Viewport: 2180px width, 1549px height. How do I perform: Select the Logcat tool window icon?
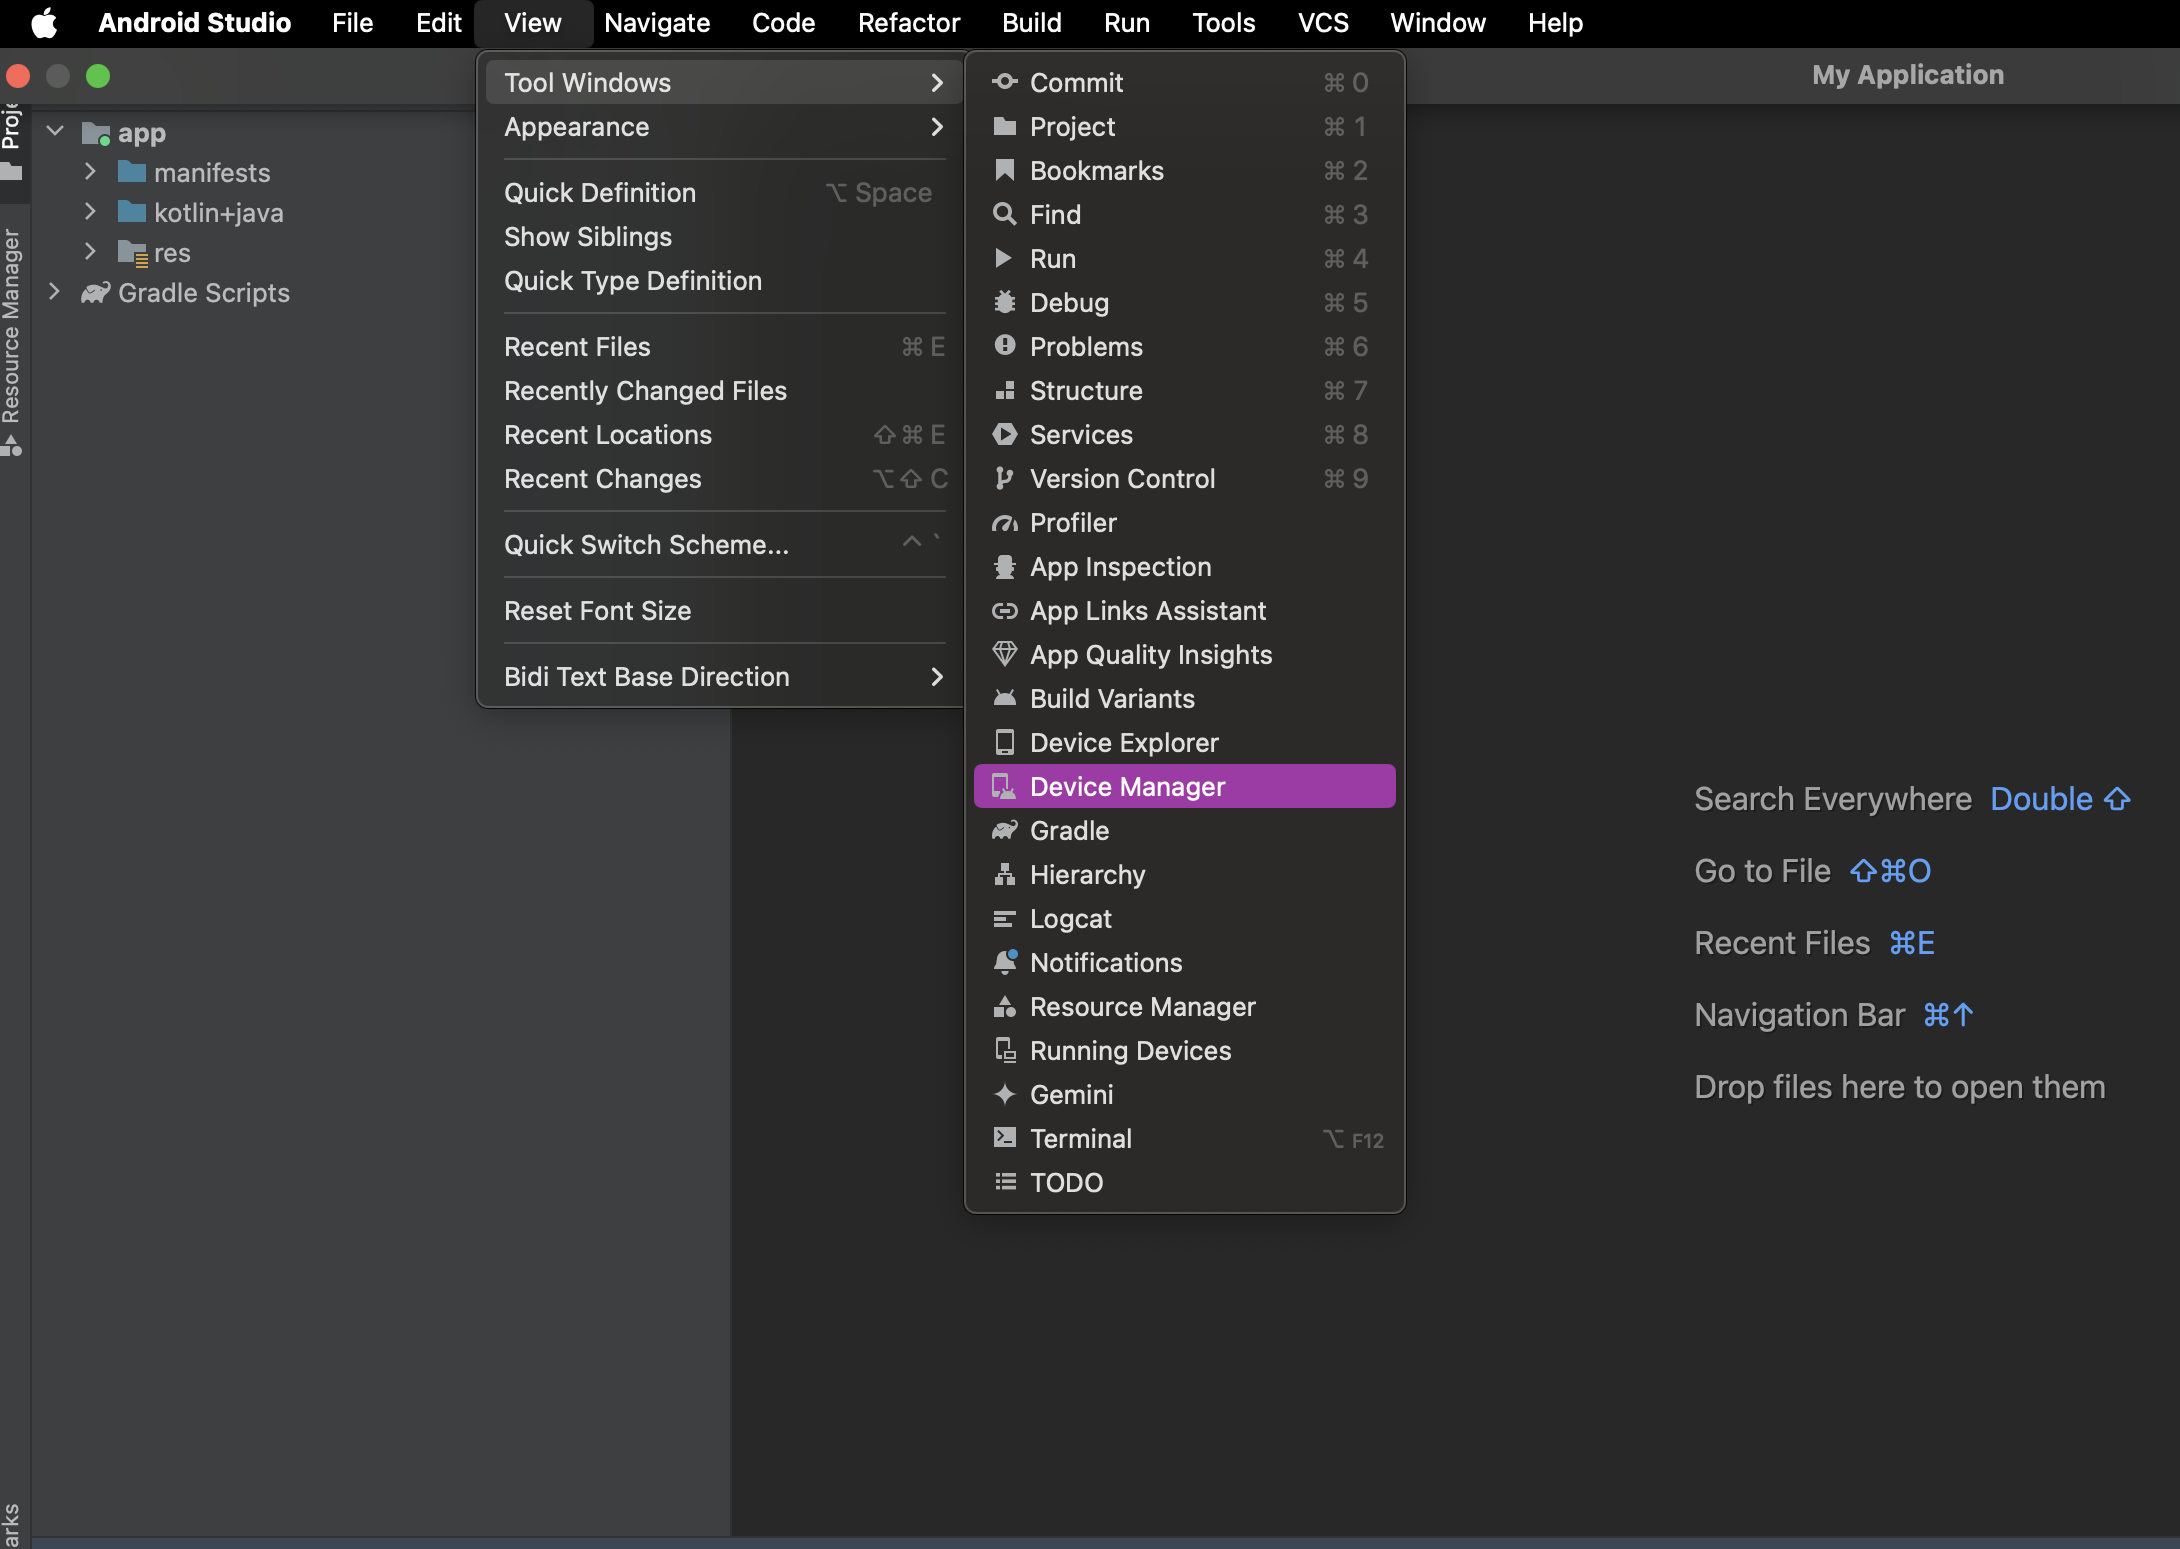coord(1002,917)
